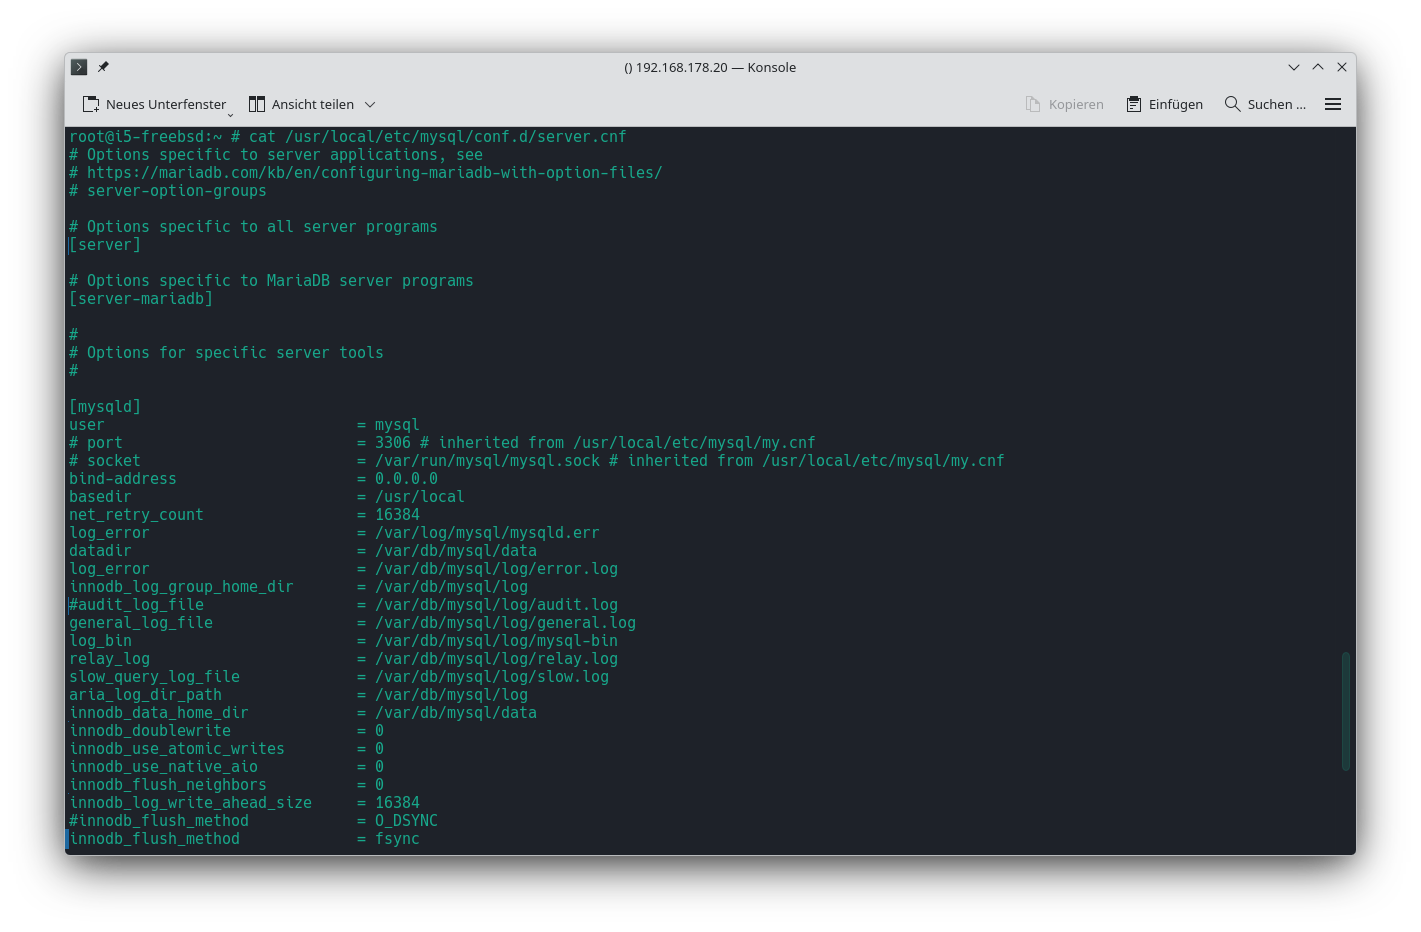The height and width of the screenshot is (932, 1421).
Task: Click the bind-address value 0.0.0.0
Action: point(406,479)
